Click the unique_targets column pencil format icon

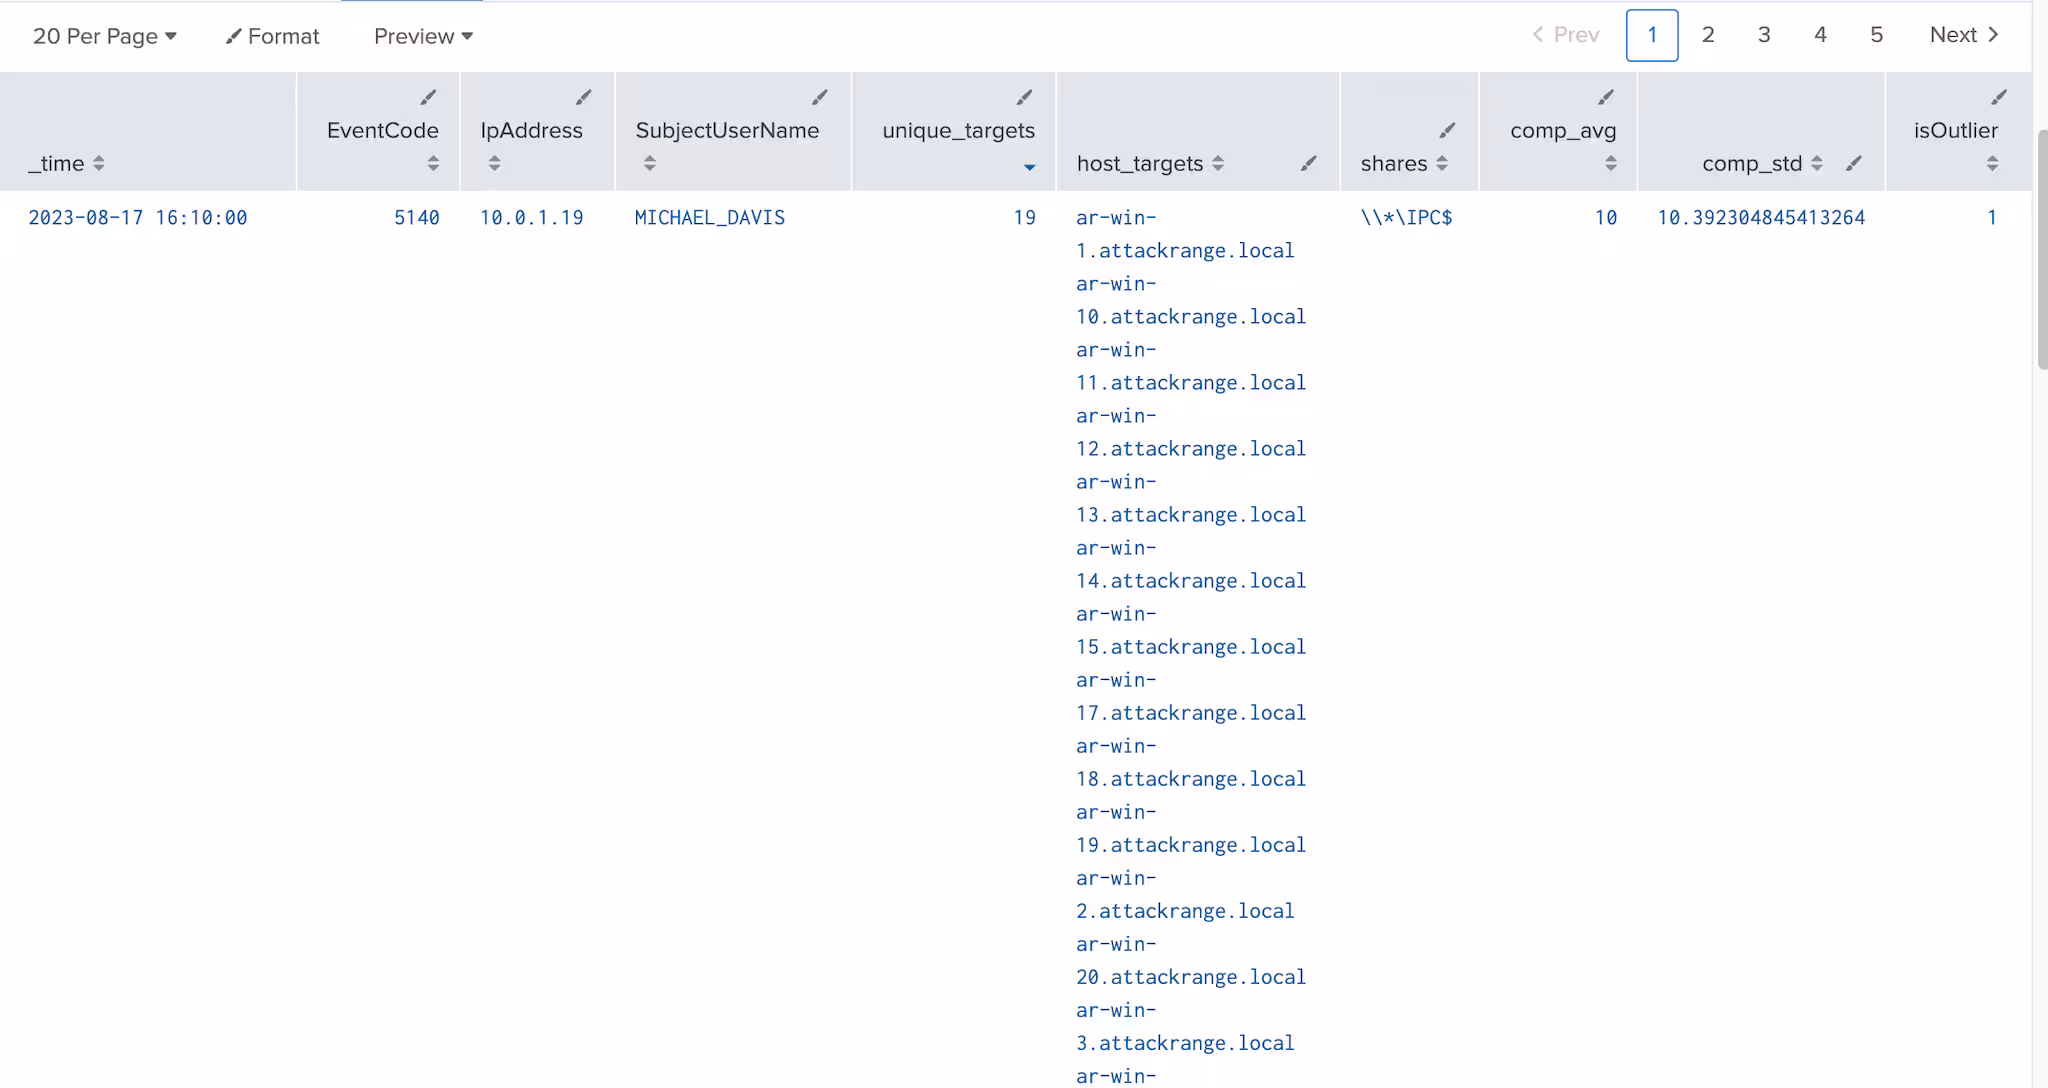[1024, 97]
